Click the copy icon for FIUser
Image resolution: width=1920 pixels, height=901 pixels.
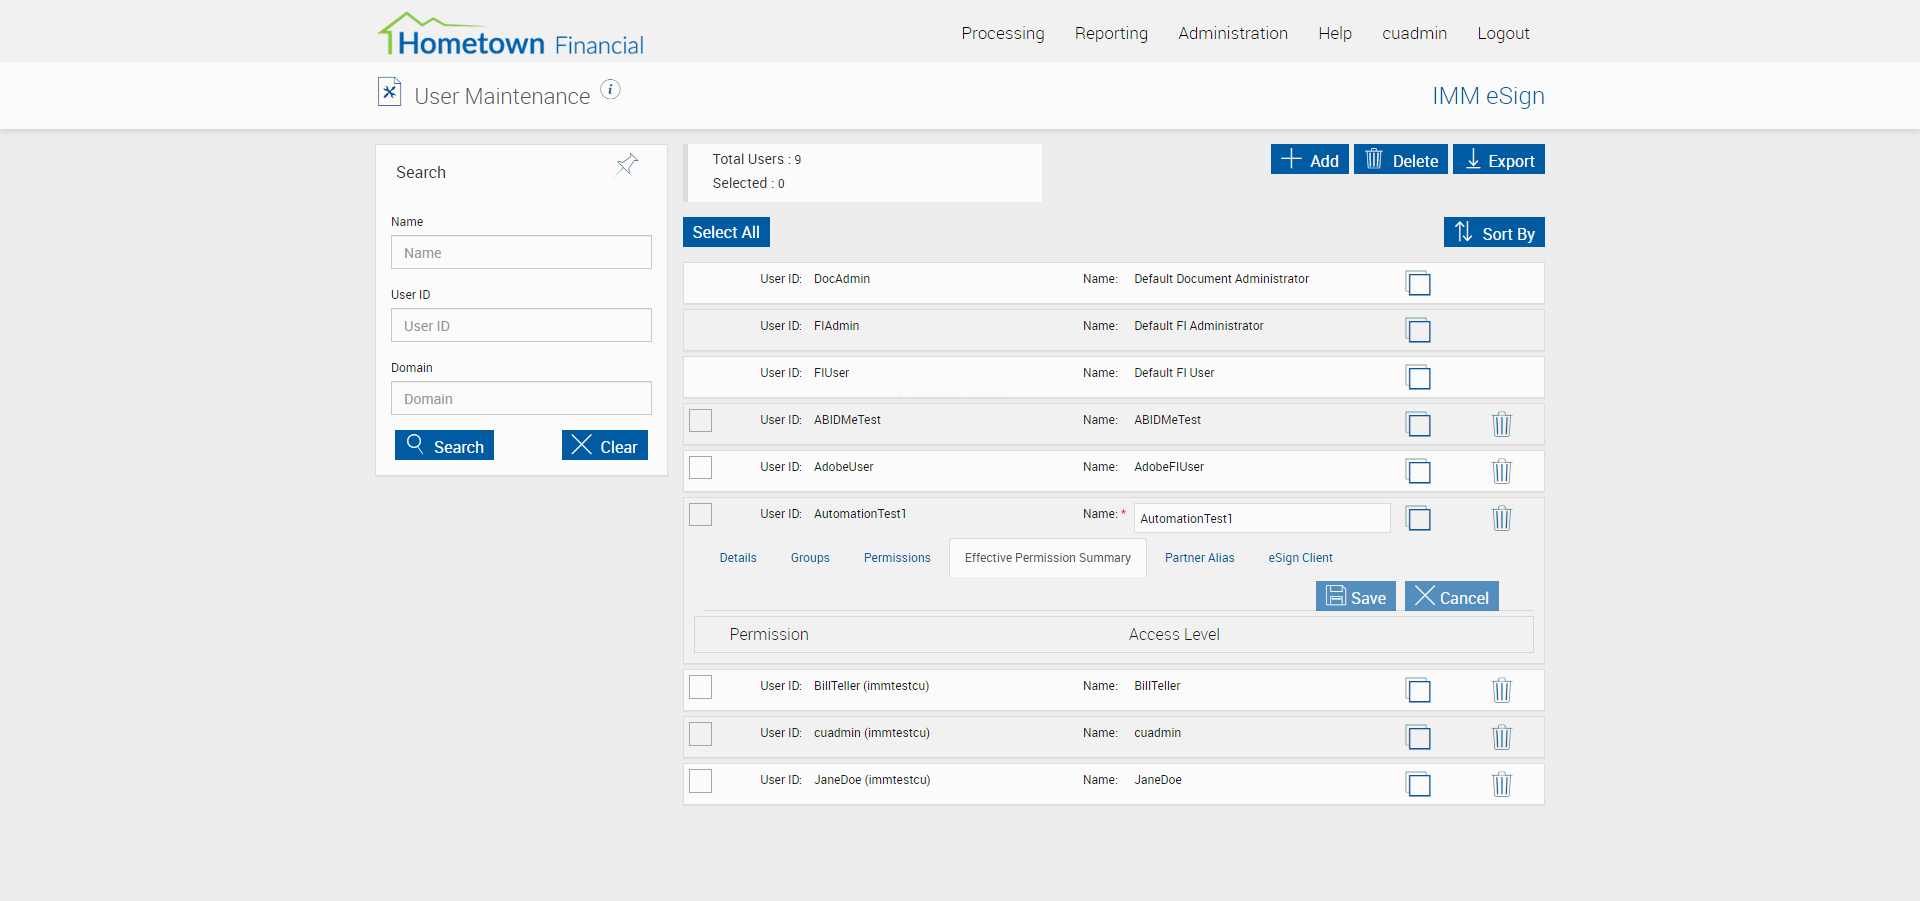(x=1418, y=377)
